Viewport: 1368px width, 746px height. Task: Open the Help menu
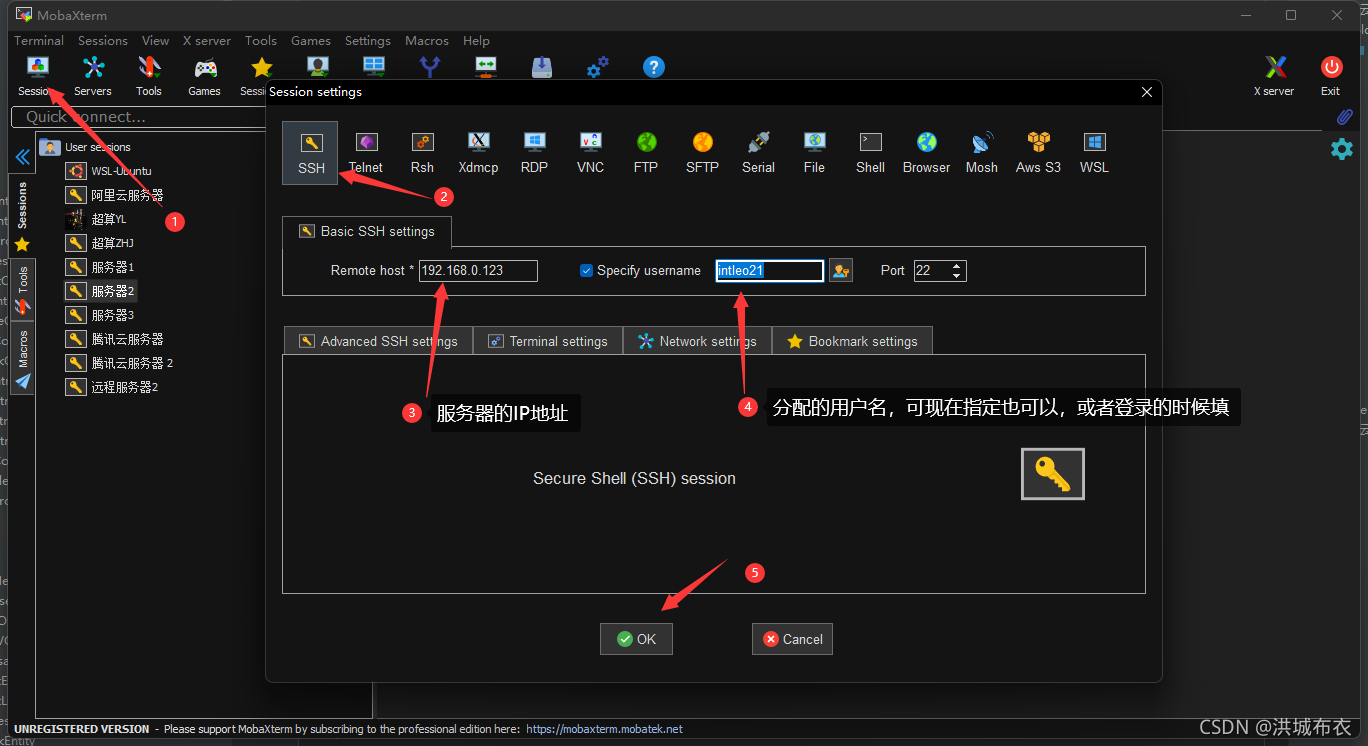476,41
